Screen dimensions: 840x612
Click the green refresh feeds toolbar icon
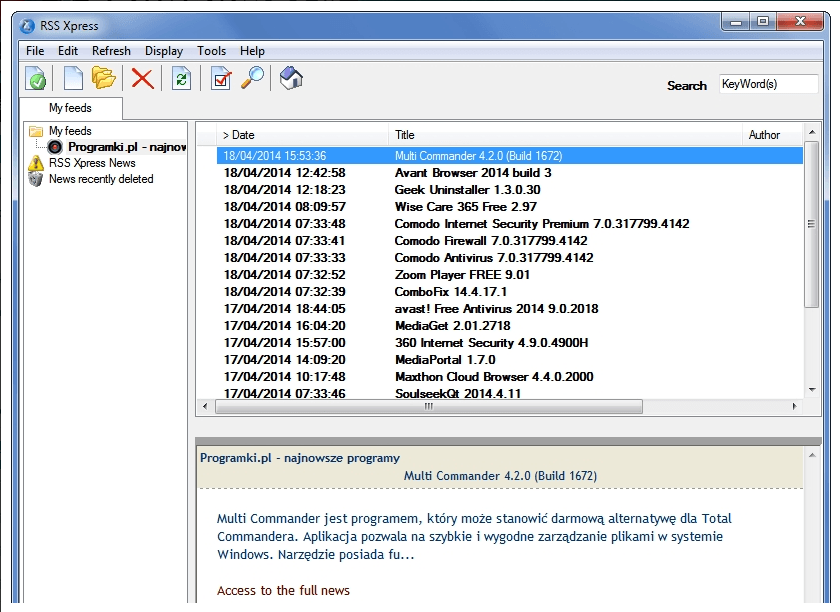point(182,78)
